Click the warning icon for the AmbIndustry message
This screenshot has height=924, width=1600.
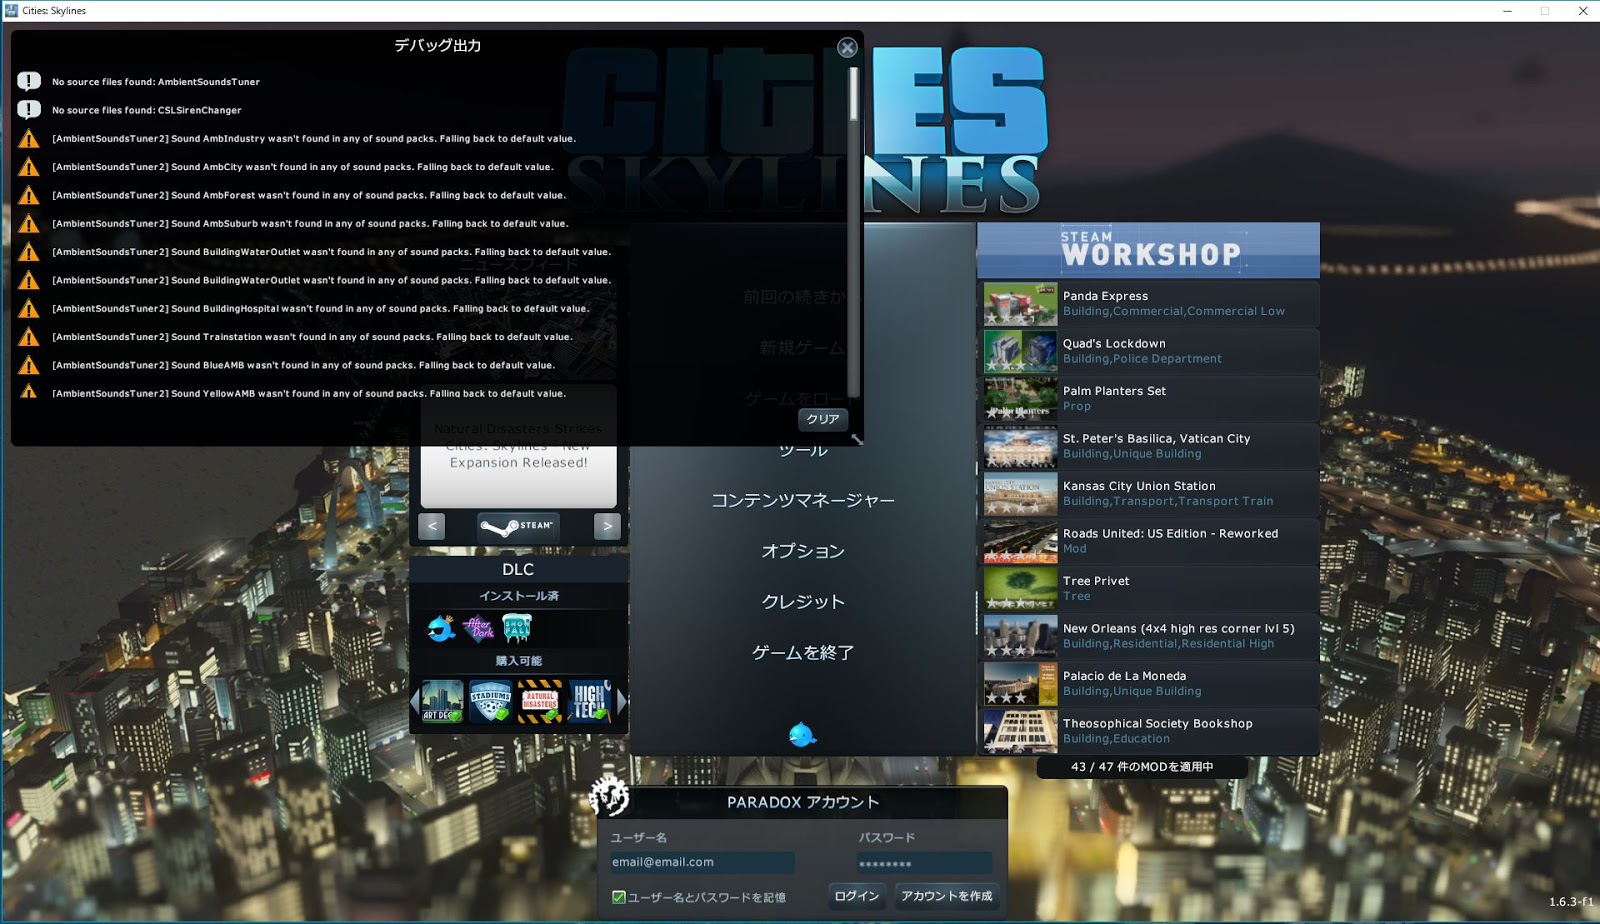[x=29, y=138]
